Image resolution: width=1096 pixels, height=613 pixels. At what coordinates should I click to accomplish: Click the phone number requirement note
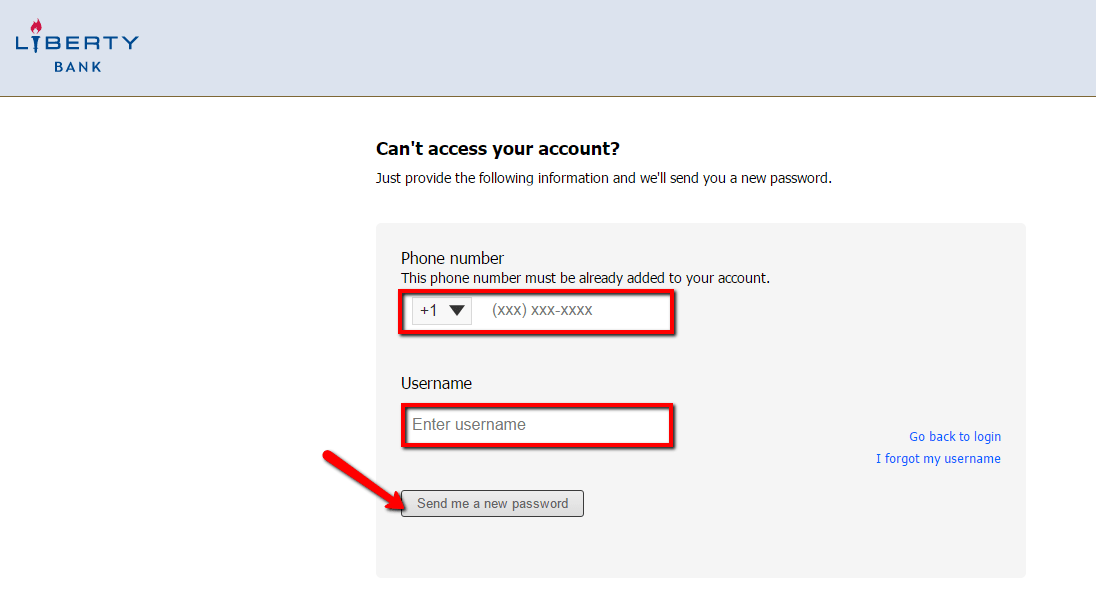click(585, 278)
